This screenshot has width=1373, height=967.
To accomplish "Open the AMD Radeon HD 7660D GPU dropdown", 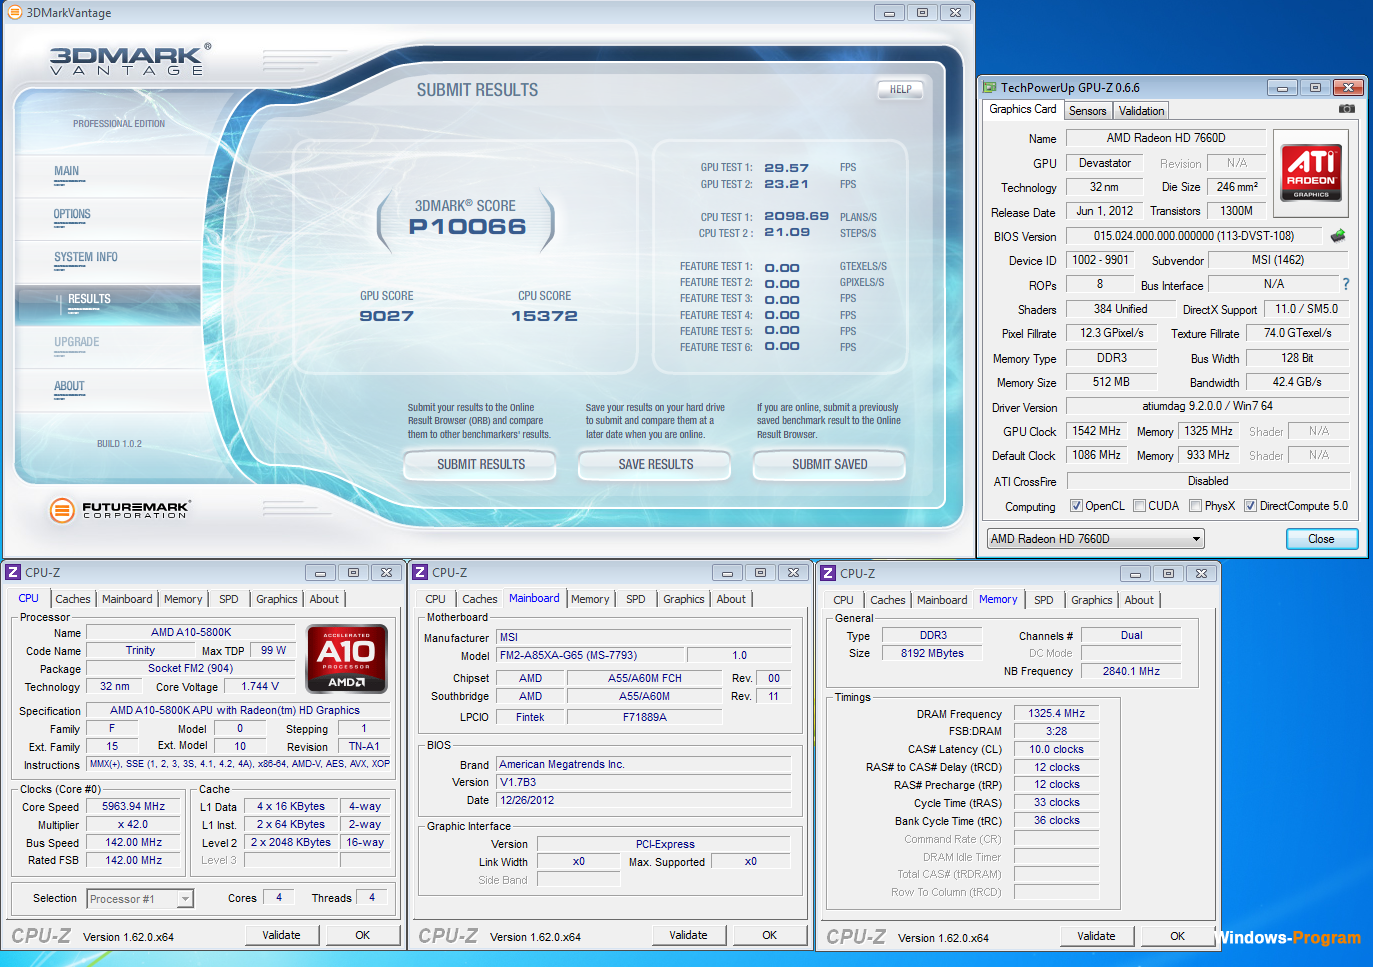I will (1095, 539).
